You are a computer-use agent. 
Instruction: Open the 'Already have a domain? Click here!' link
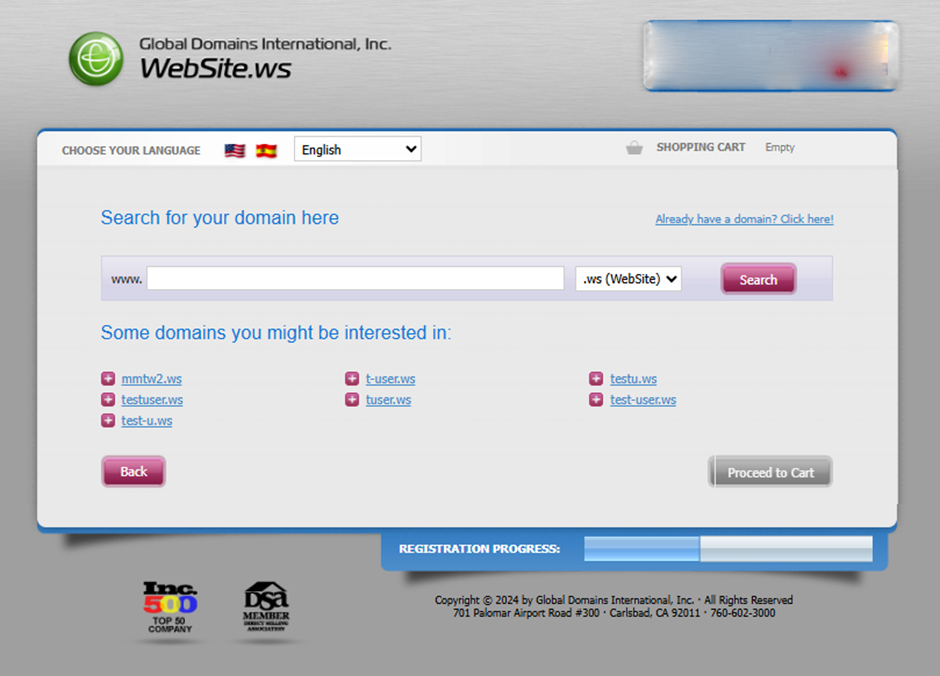tap(744, 219)
